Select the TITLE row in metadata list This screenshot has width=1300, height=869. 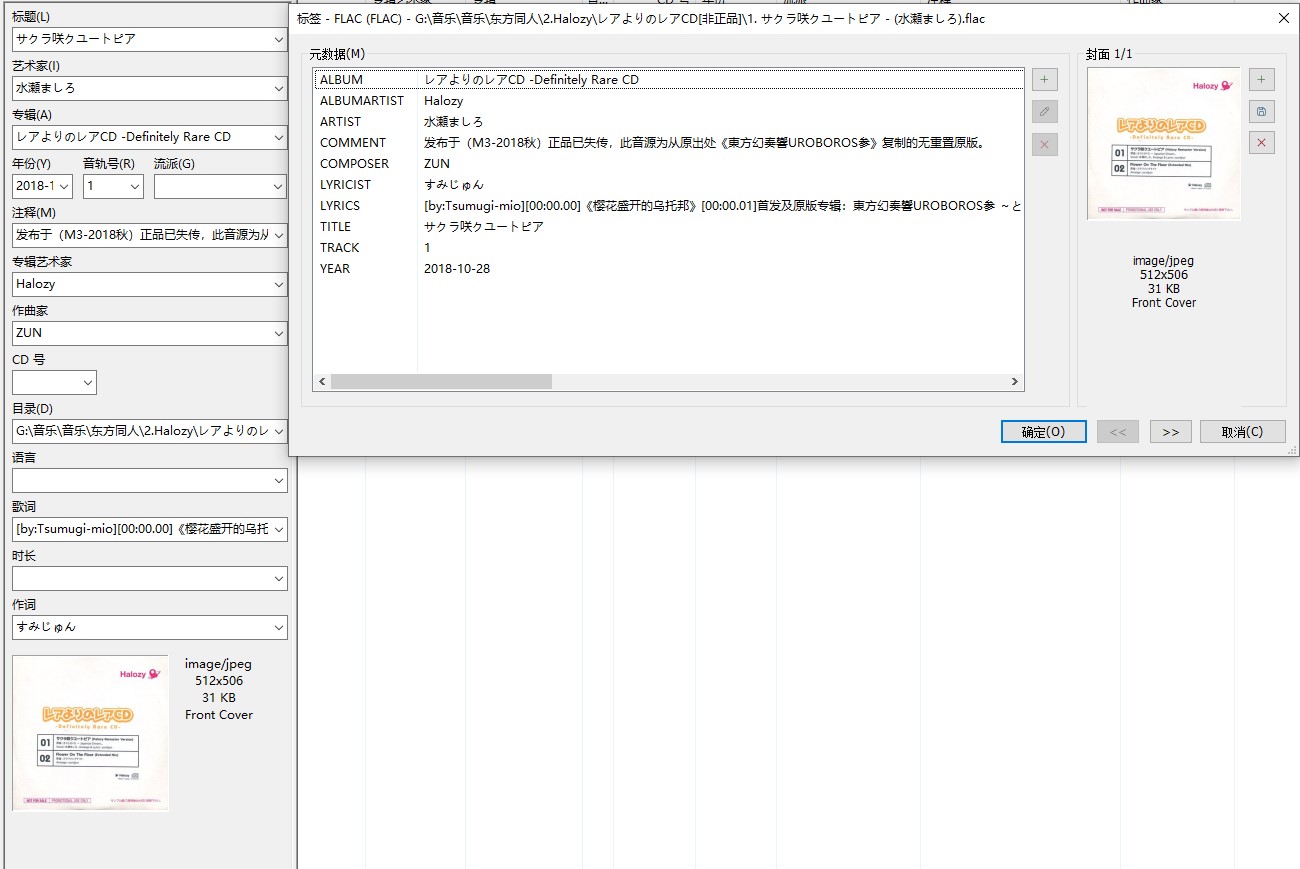pos(668,227)
